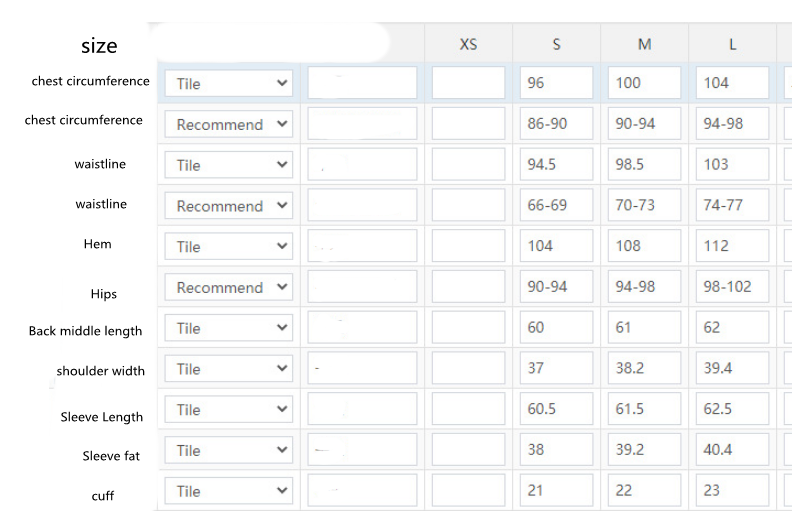Edit the Sleeve Length field showing 60.5

click(556, 410)
